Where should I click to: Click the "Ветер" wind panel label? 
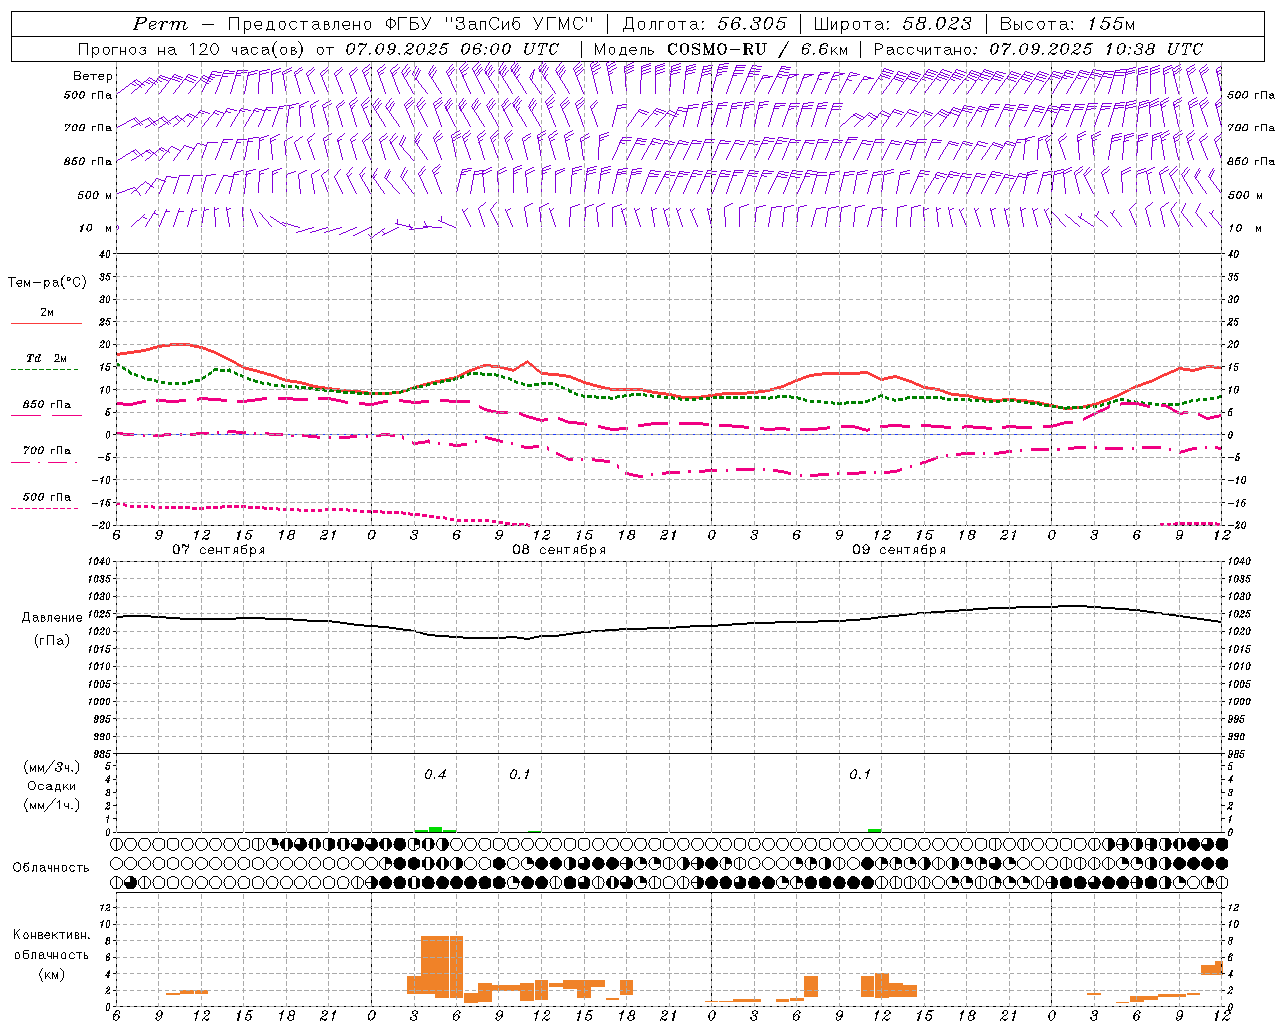(x=93, y=76)
